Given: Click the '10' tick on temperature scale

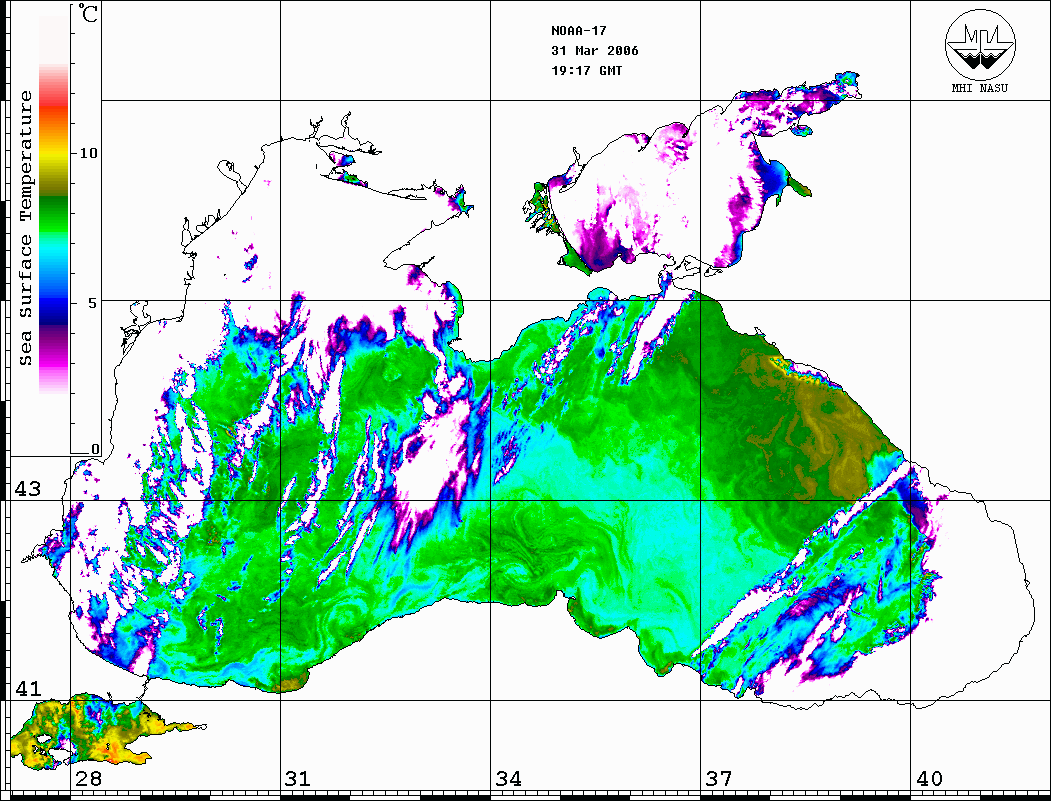Looking at the screenshot, I should click(x=88, y=153).
